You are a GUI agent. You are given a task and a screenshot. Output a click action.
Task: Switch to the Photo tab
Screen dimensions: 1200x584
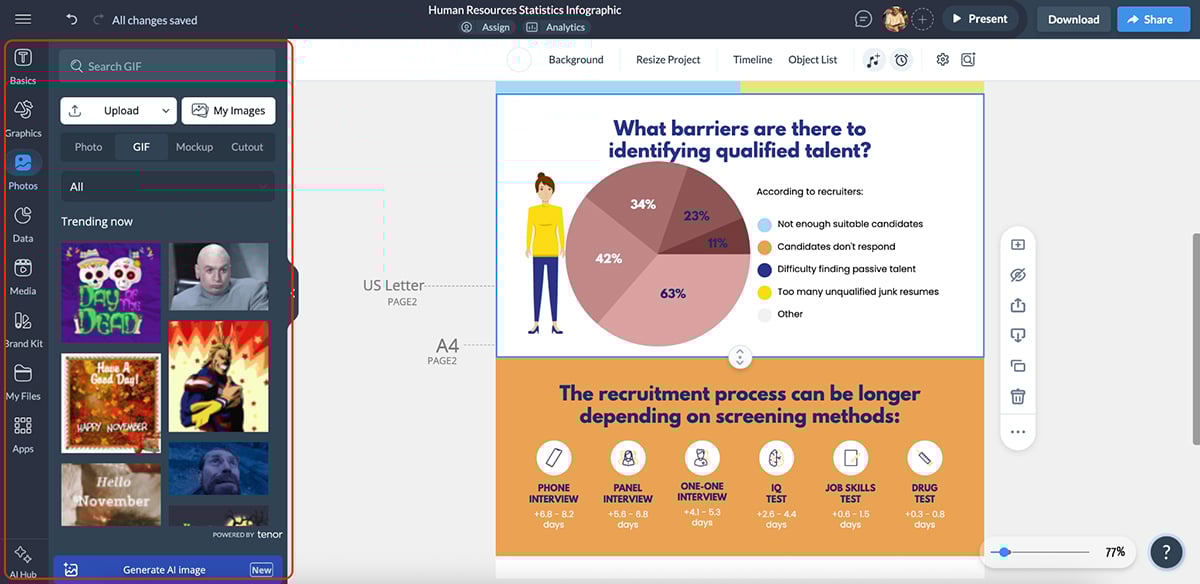(88, 147)
